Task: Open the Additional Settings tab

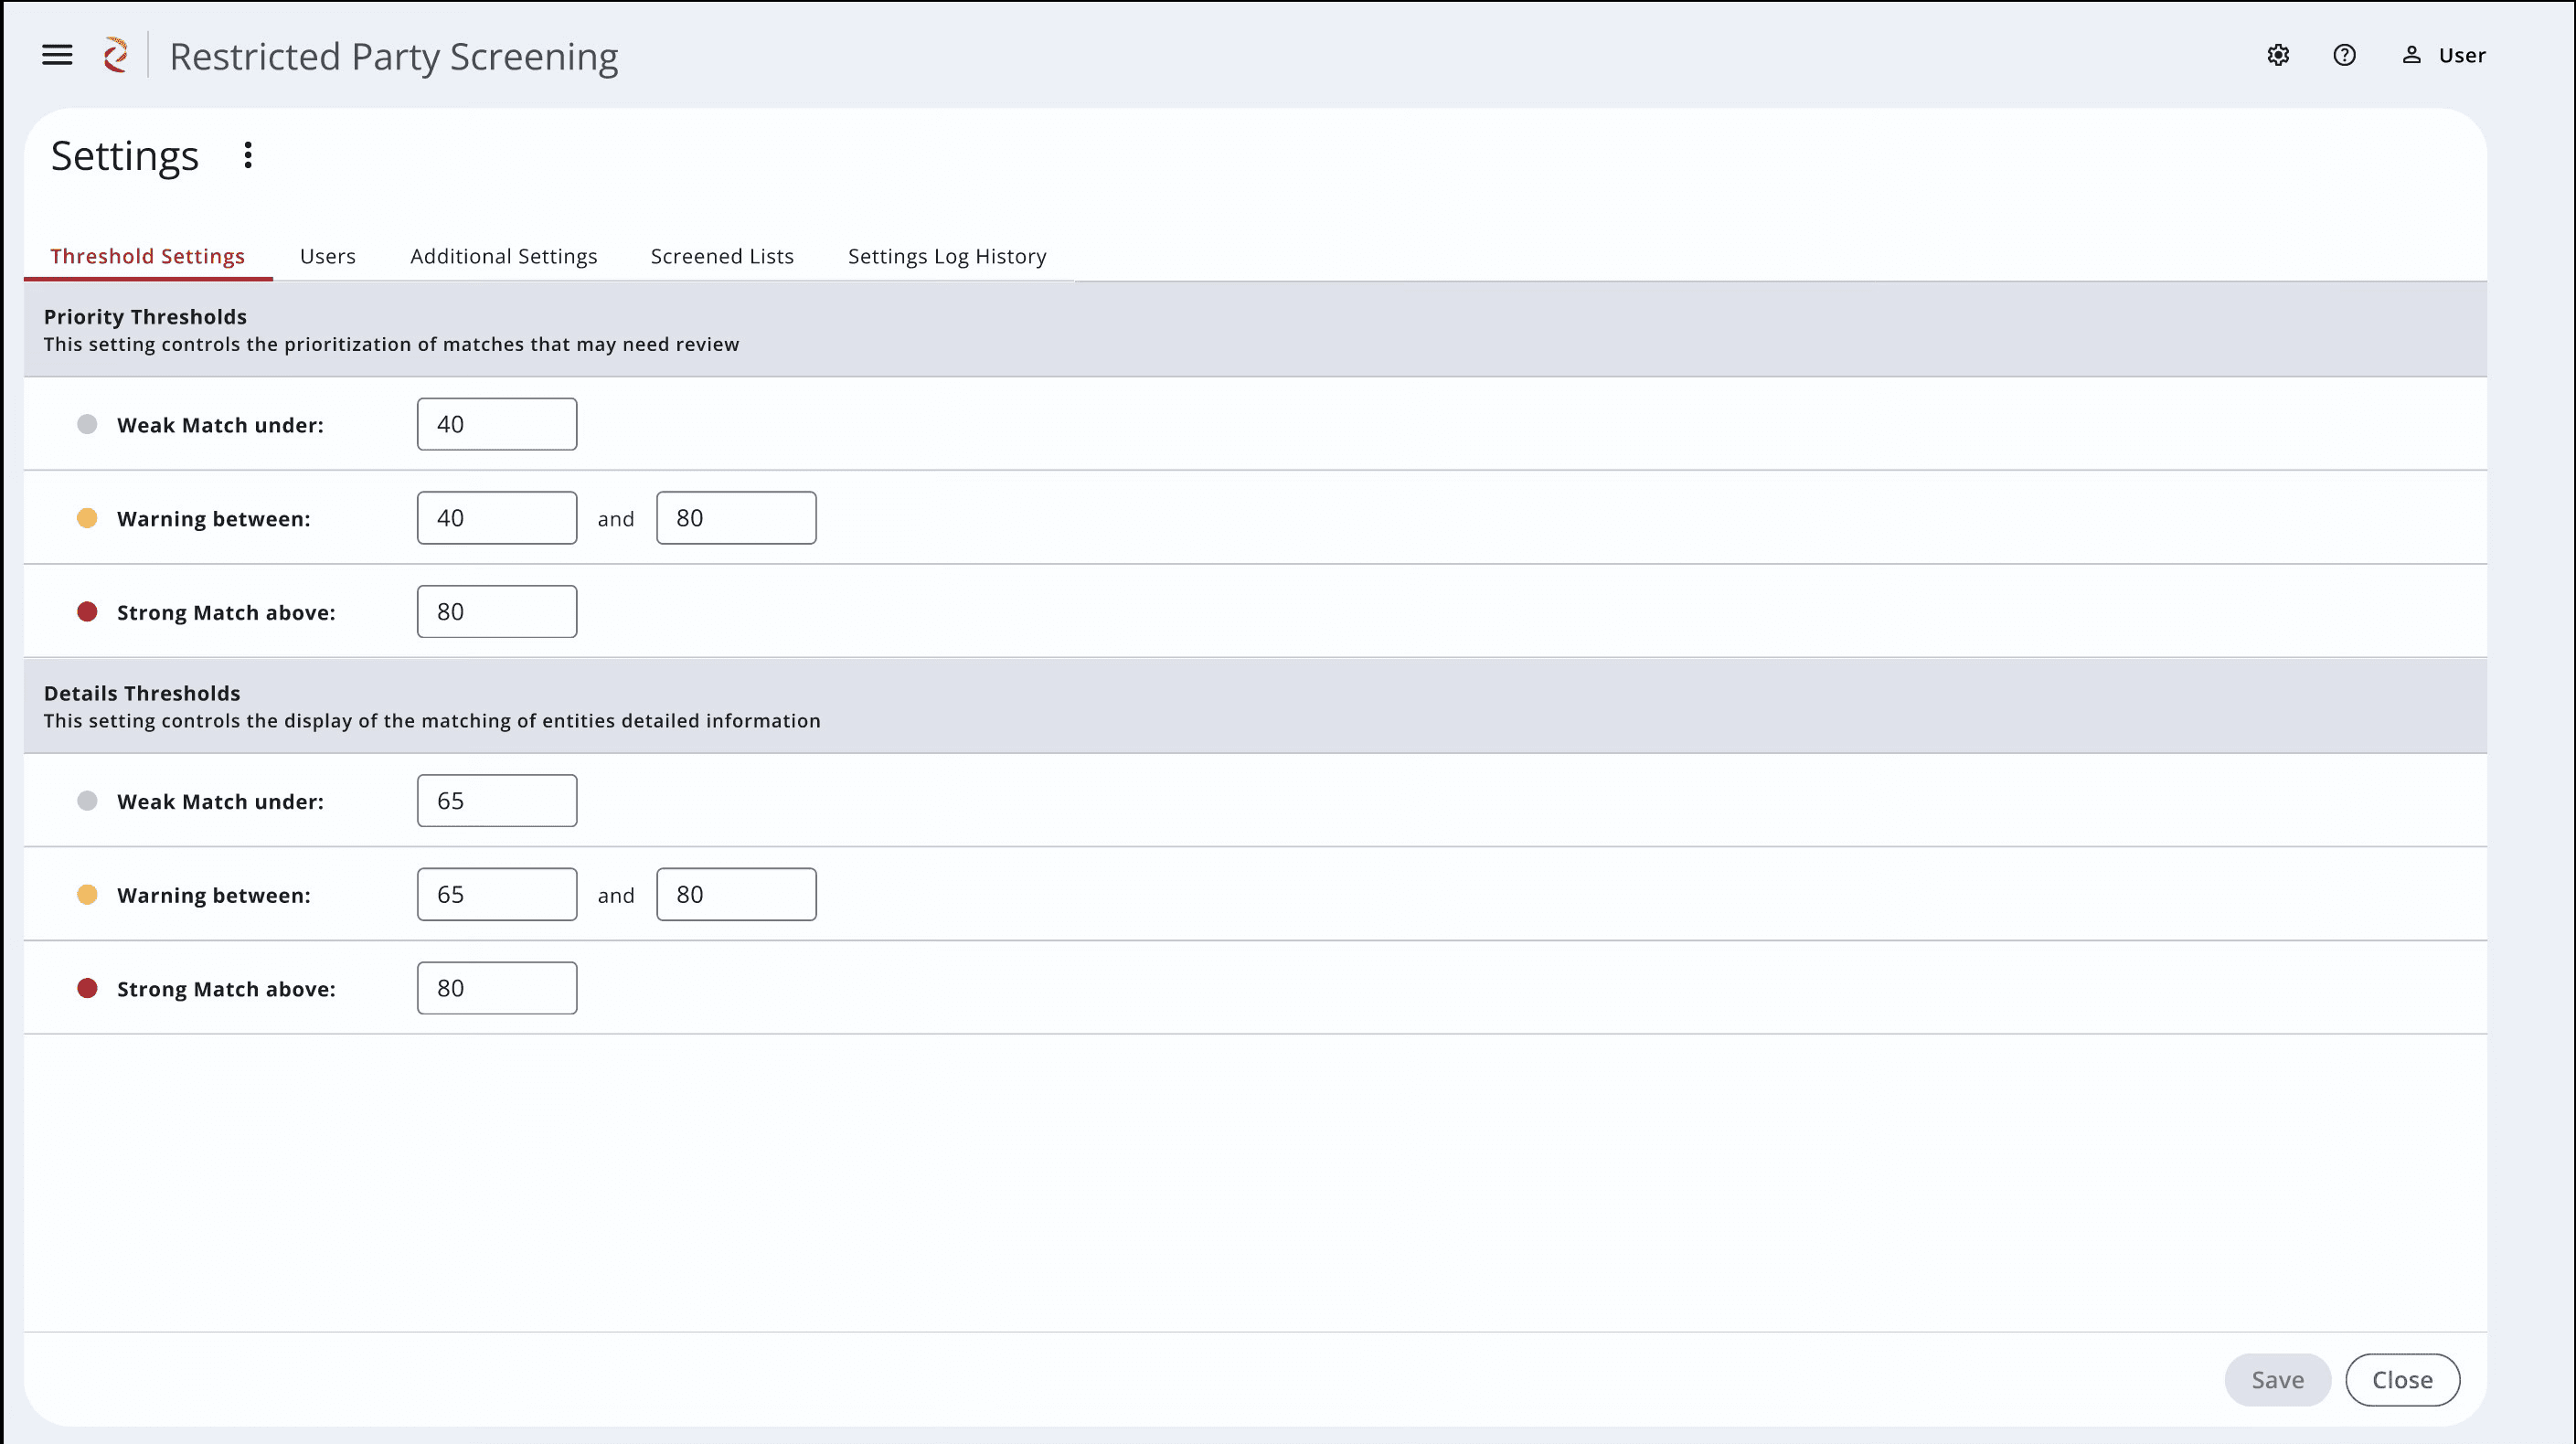Action: tap(503, 256)
